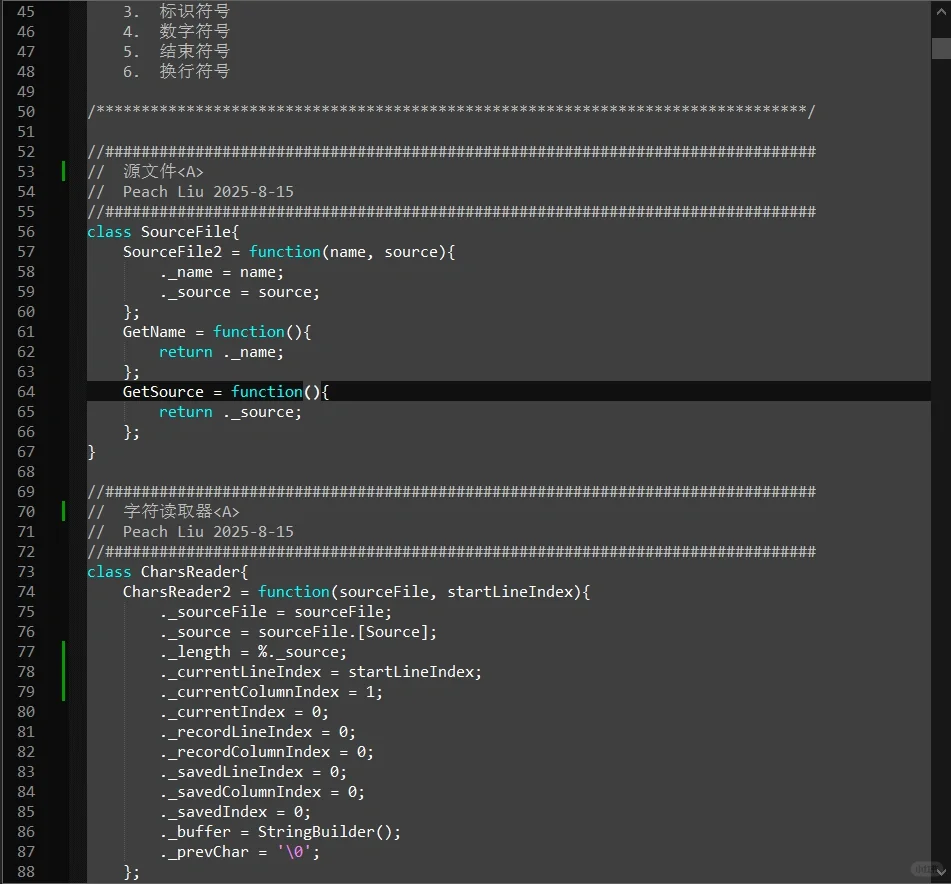This screenshot has height=884, width=951.
Task: Click '._savedLineIndex = 0;' statement
Action: point(253,772)
